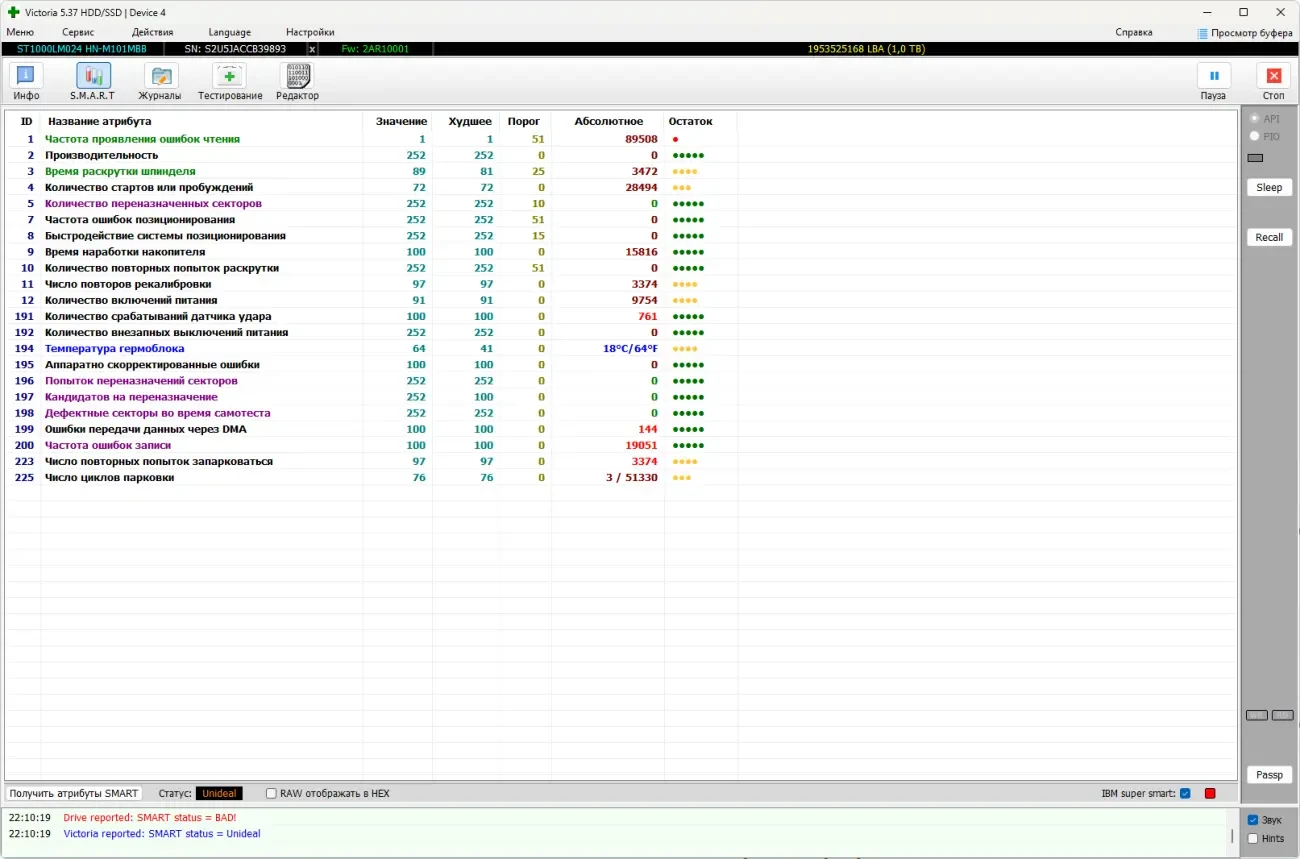Open the Журналы logs section

click(x=160, y=77)
